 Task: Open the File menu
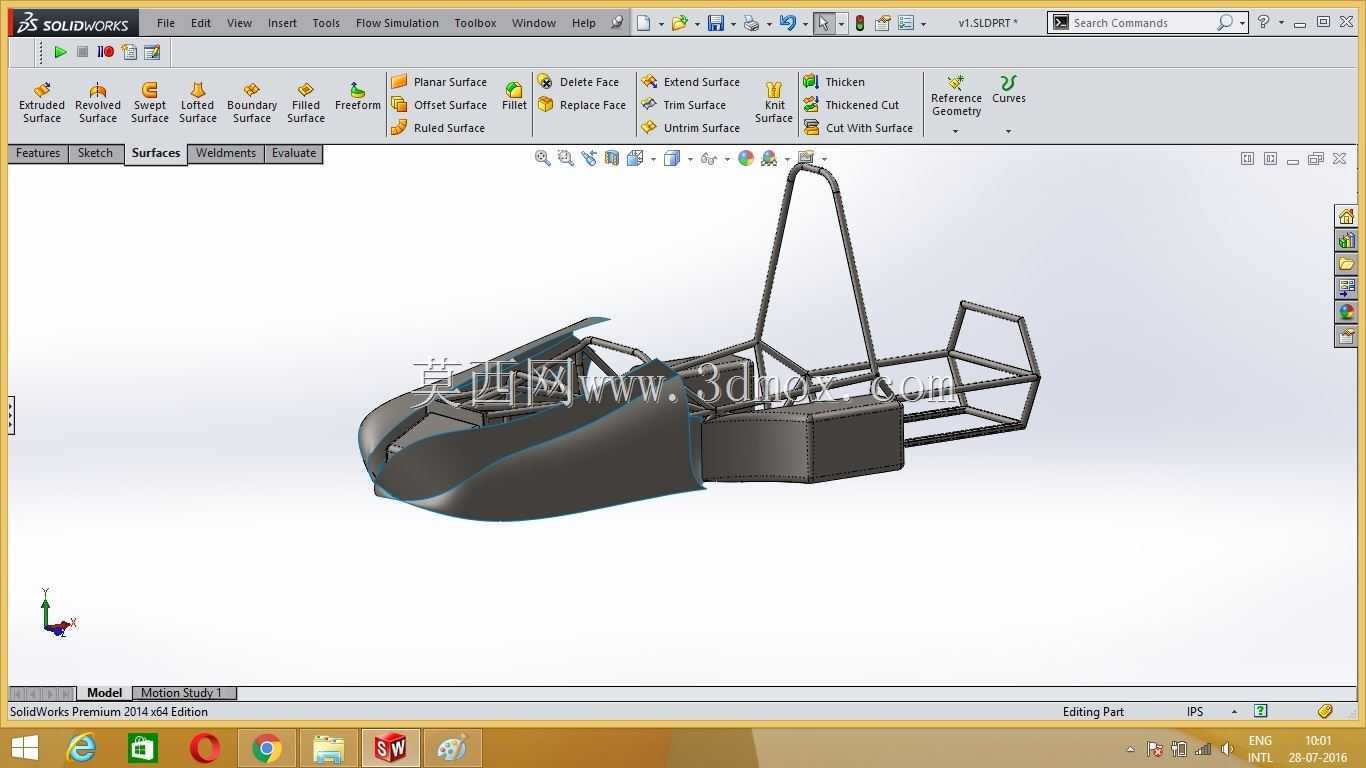pyautogui.click(x=166, y=23)
